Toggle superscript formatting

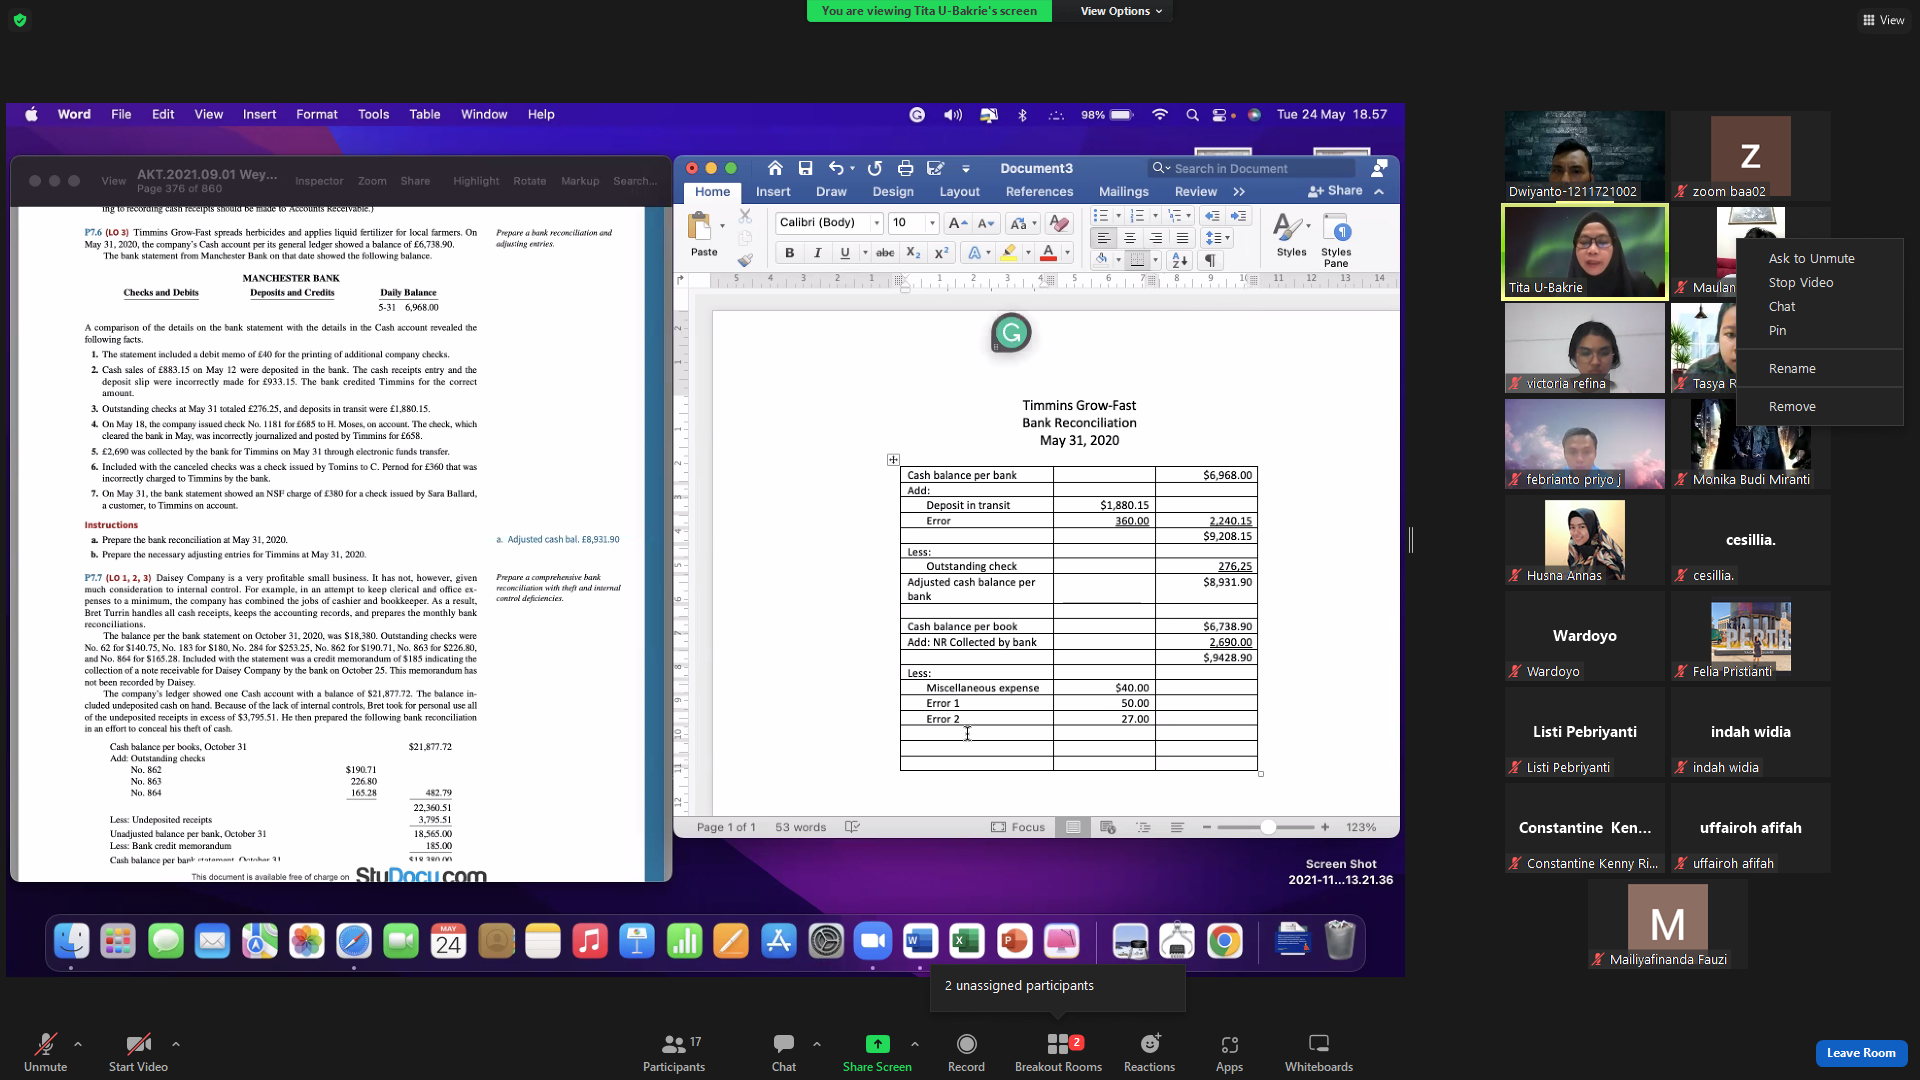(x=941, y=253)
